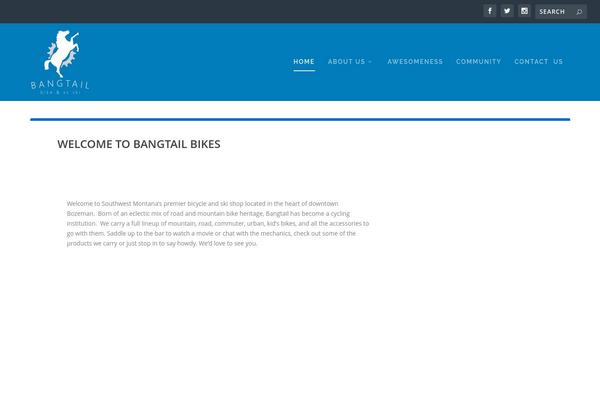
Task: Click the paragraph starting 'Welcome to Southwest Montana's'
Action: 218,223
